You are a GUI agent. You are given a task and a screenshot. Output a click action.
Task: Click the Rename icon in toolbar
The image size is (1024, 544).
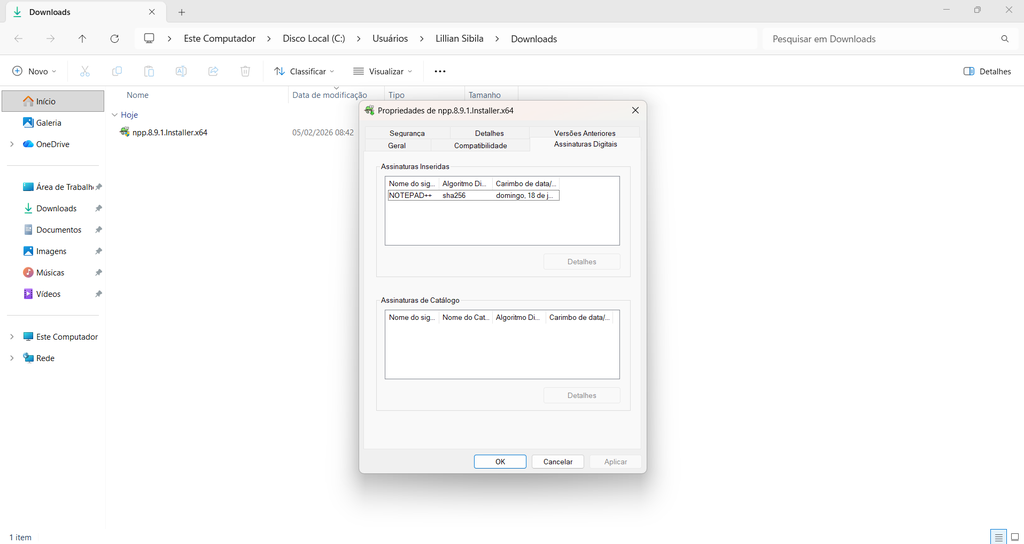(181, 71)
